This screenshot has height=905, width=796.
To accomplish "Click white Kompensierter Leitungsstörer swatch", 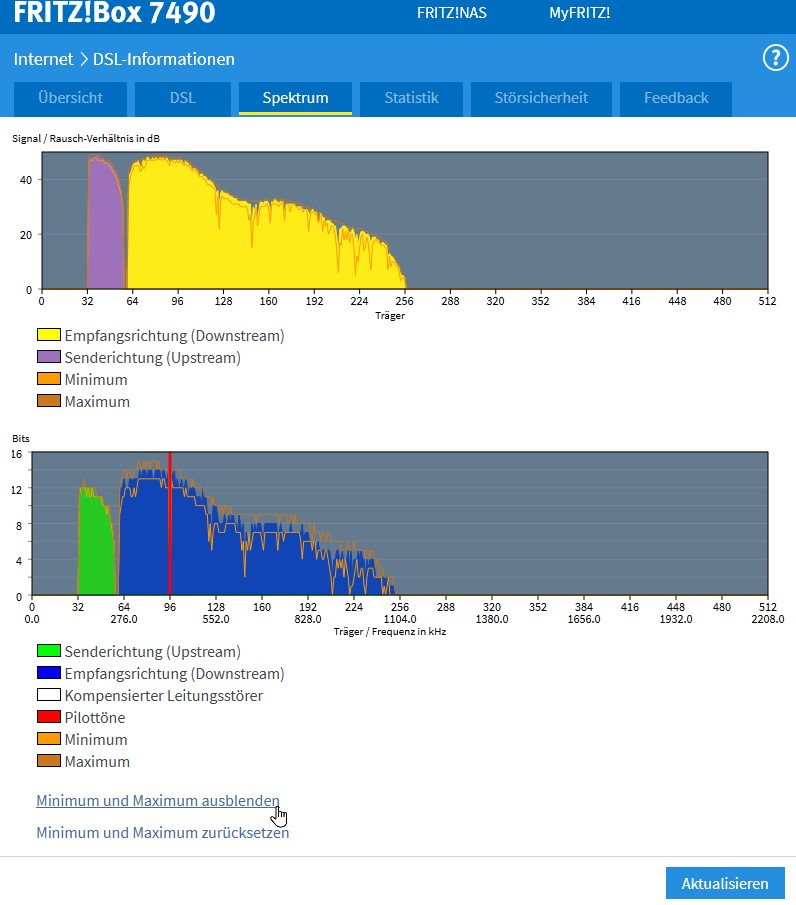I will 49,694.
